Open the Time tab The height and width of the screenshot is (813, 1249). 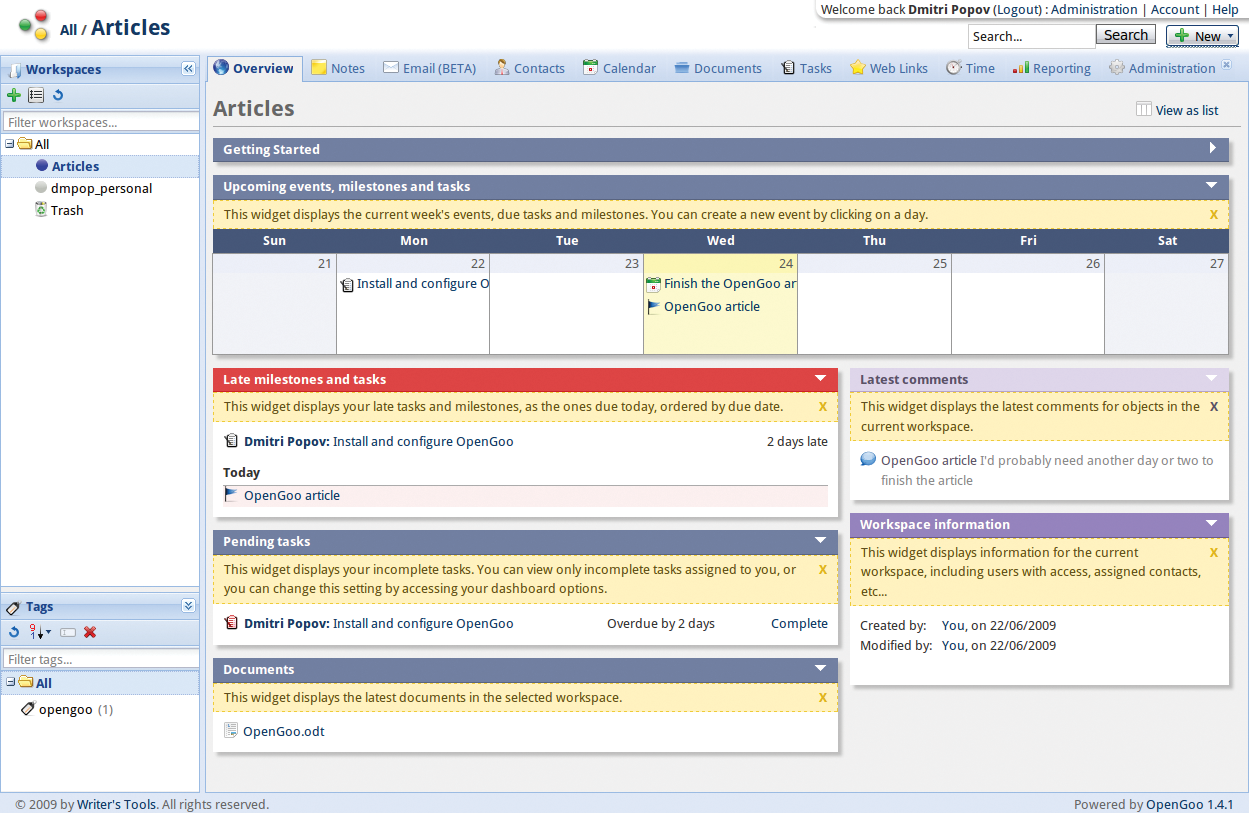pos(970,68)
